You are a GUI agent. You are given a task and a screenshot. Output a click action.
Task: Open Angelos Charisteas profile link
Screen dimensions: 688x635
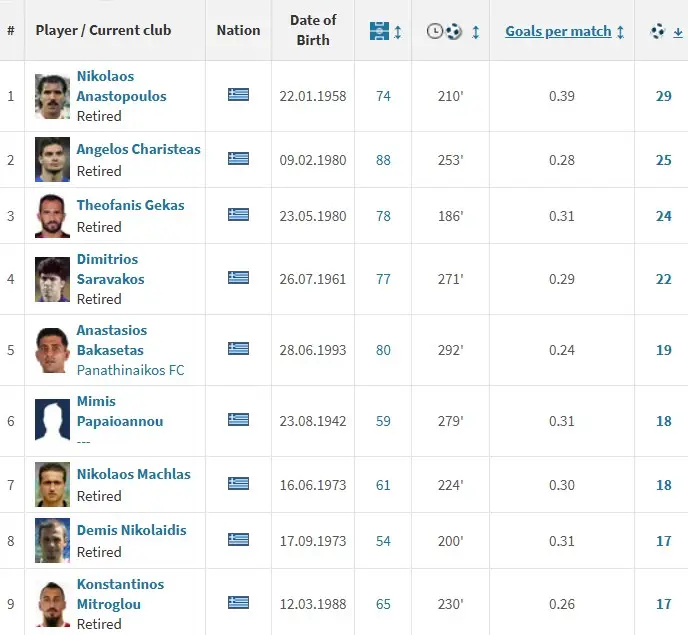(x=138, y=149)
